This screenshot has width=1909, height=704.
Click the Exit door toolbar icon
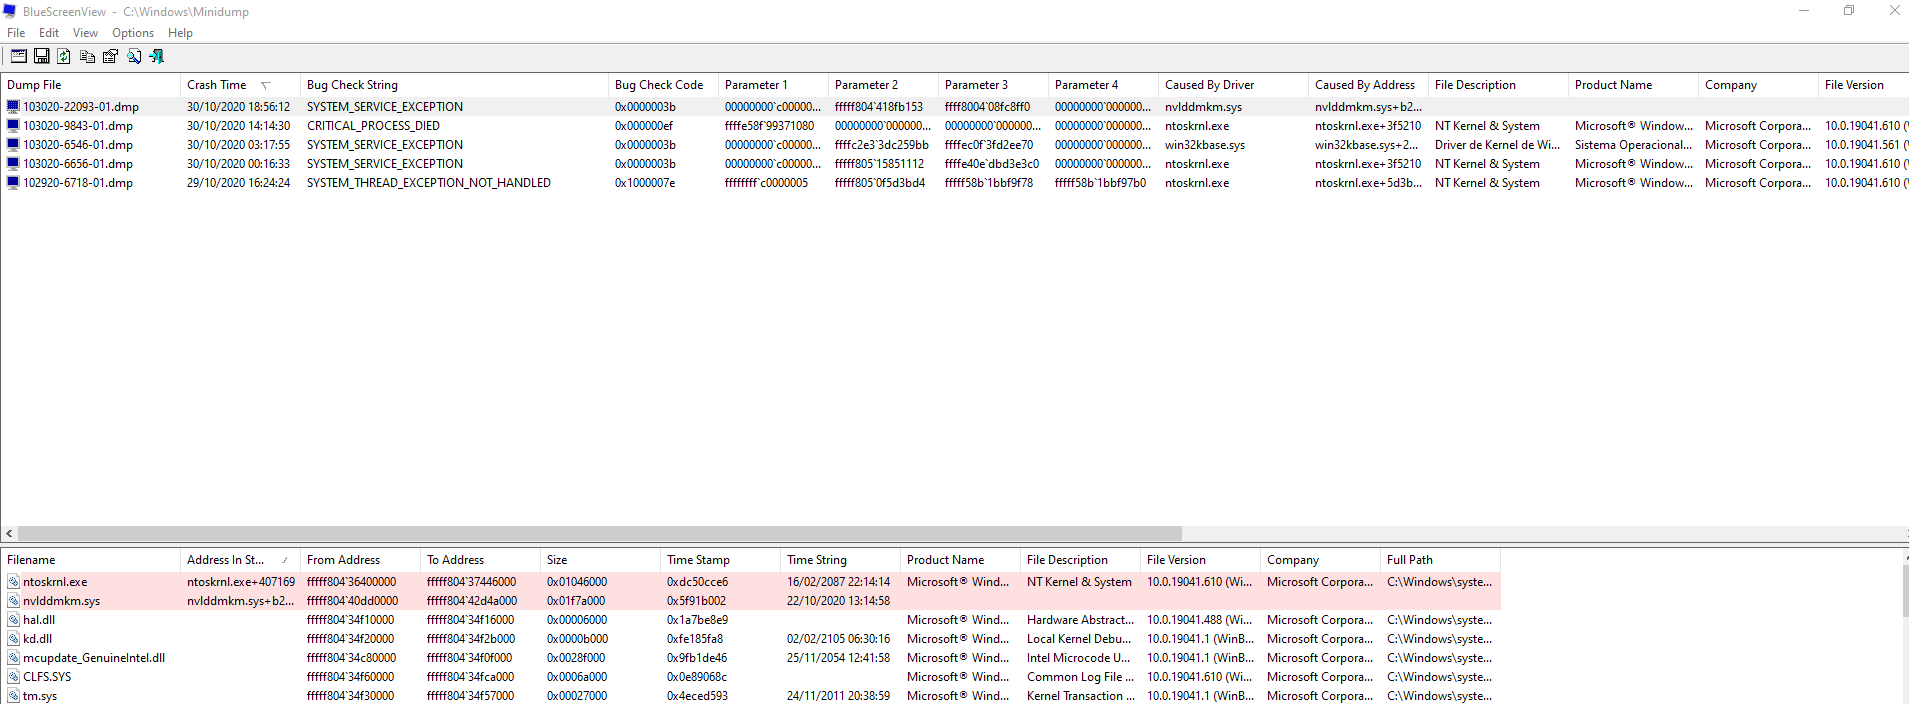[157, 57]
